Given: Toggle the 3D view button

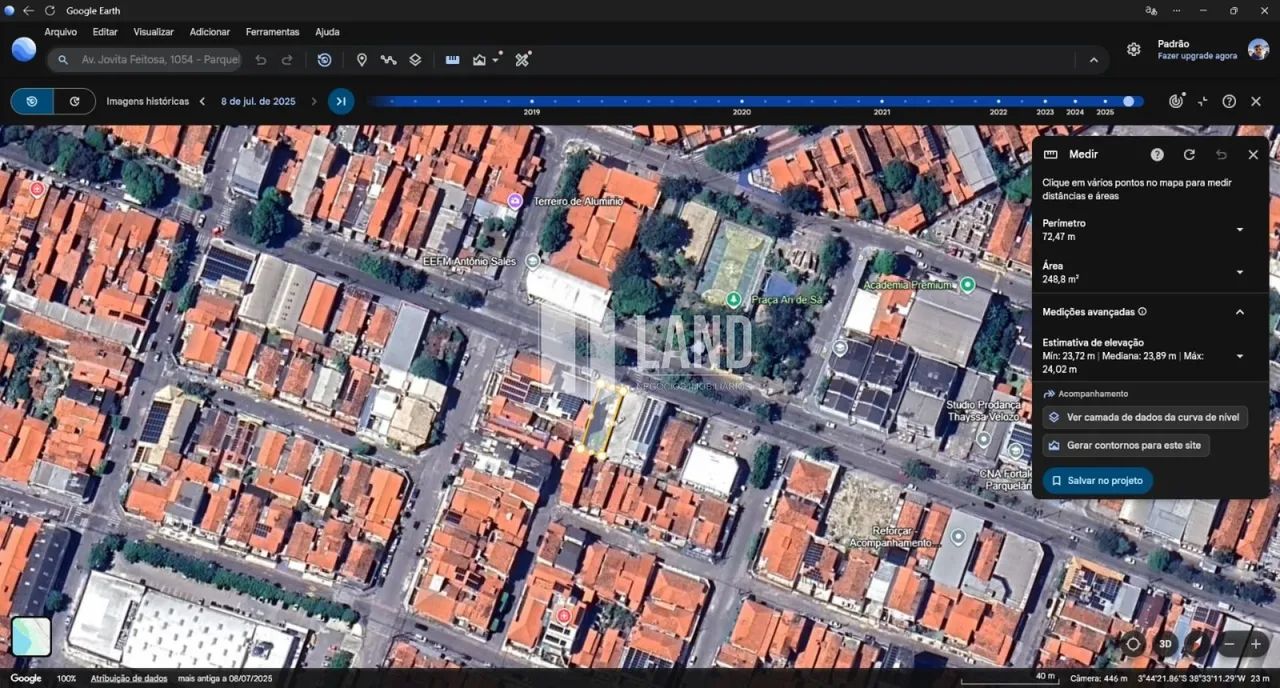Looking at the screenshot, I should (x=1165, y=644).
